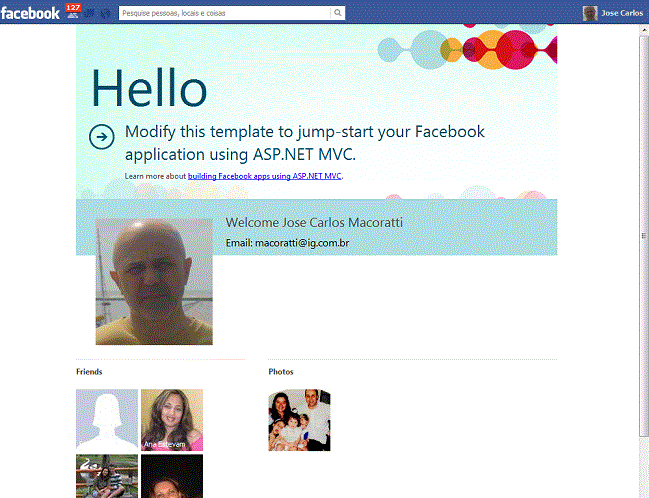Click the vertical scrollbar thumb

[644, 235]
